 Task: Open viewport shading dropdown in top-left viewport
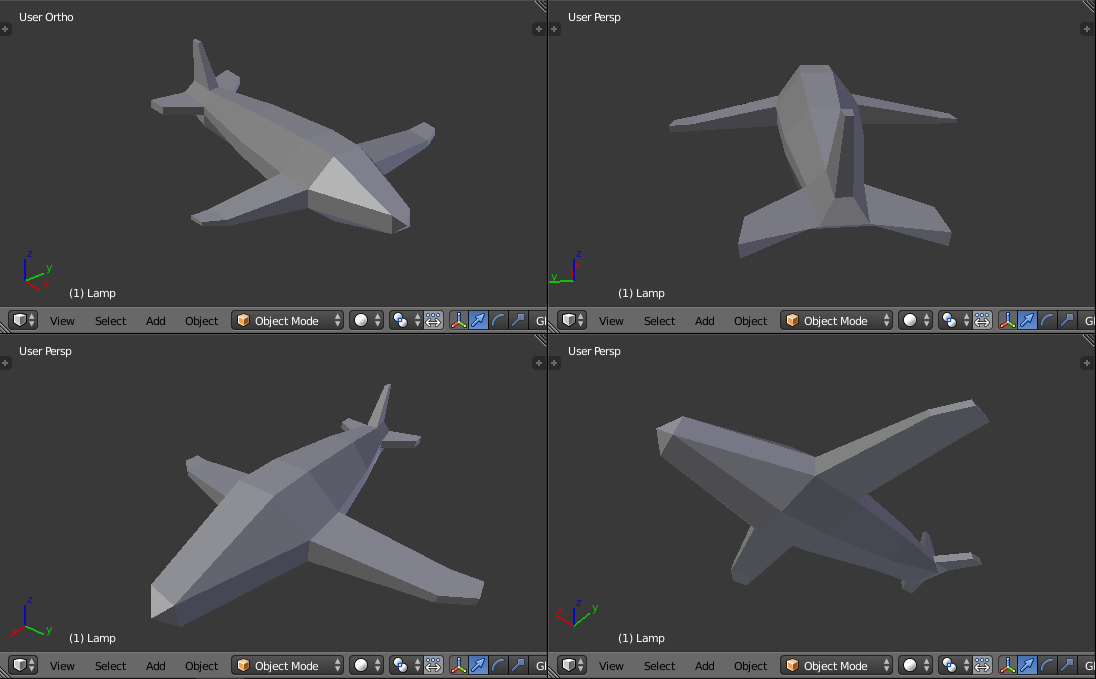coord(366,320)
